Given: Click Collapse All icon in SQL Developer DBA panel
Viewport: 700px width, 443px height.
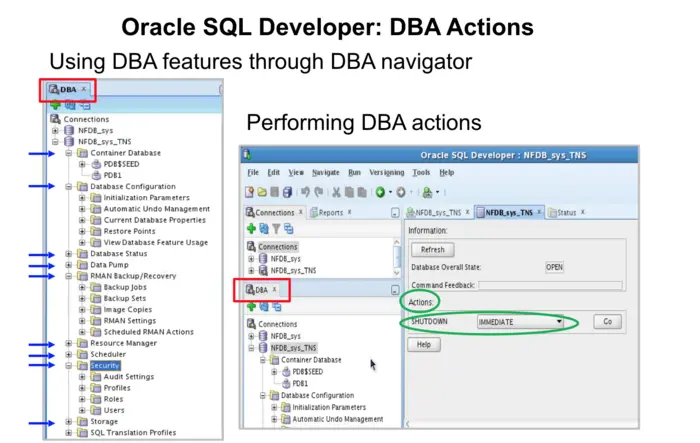Looking at the screenshot, I should [x=277, y=306].
